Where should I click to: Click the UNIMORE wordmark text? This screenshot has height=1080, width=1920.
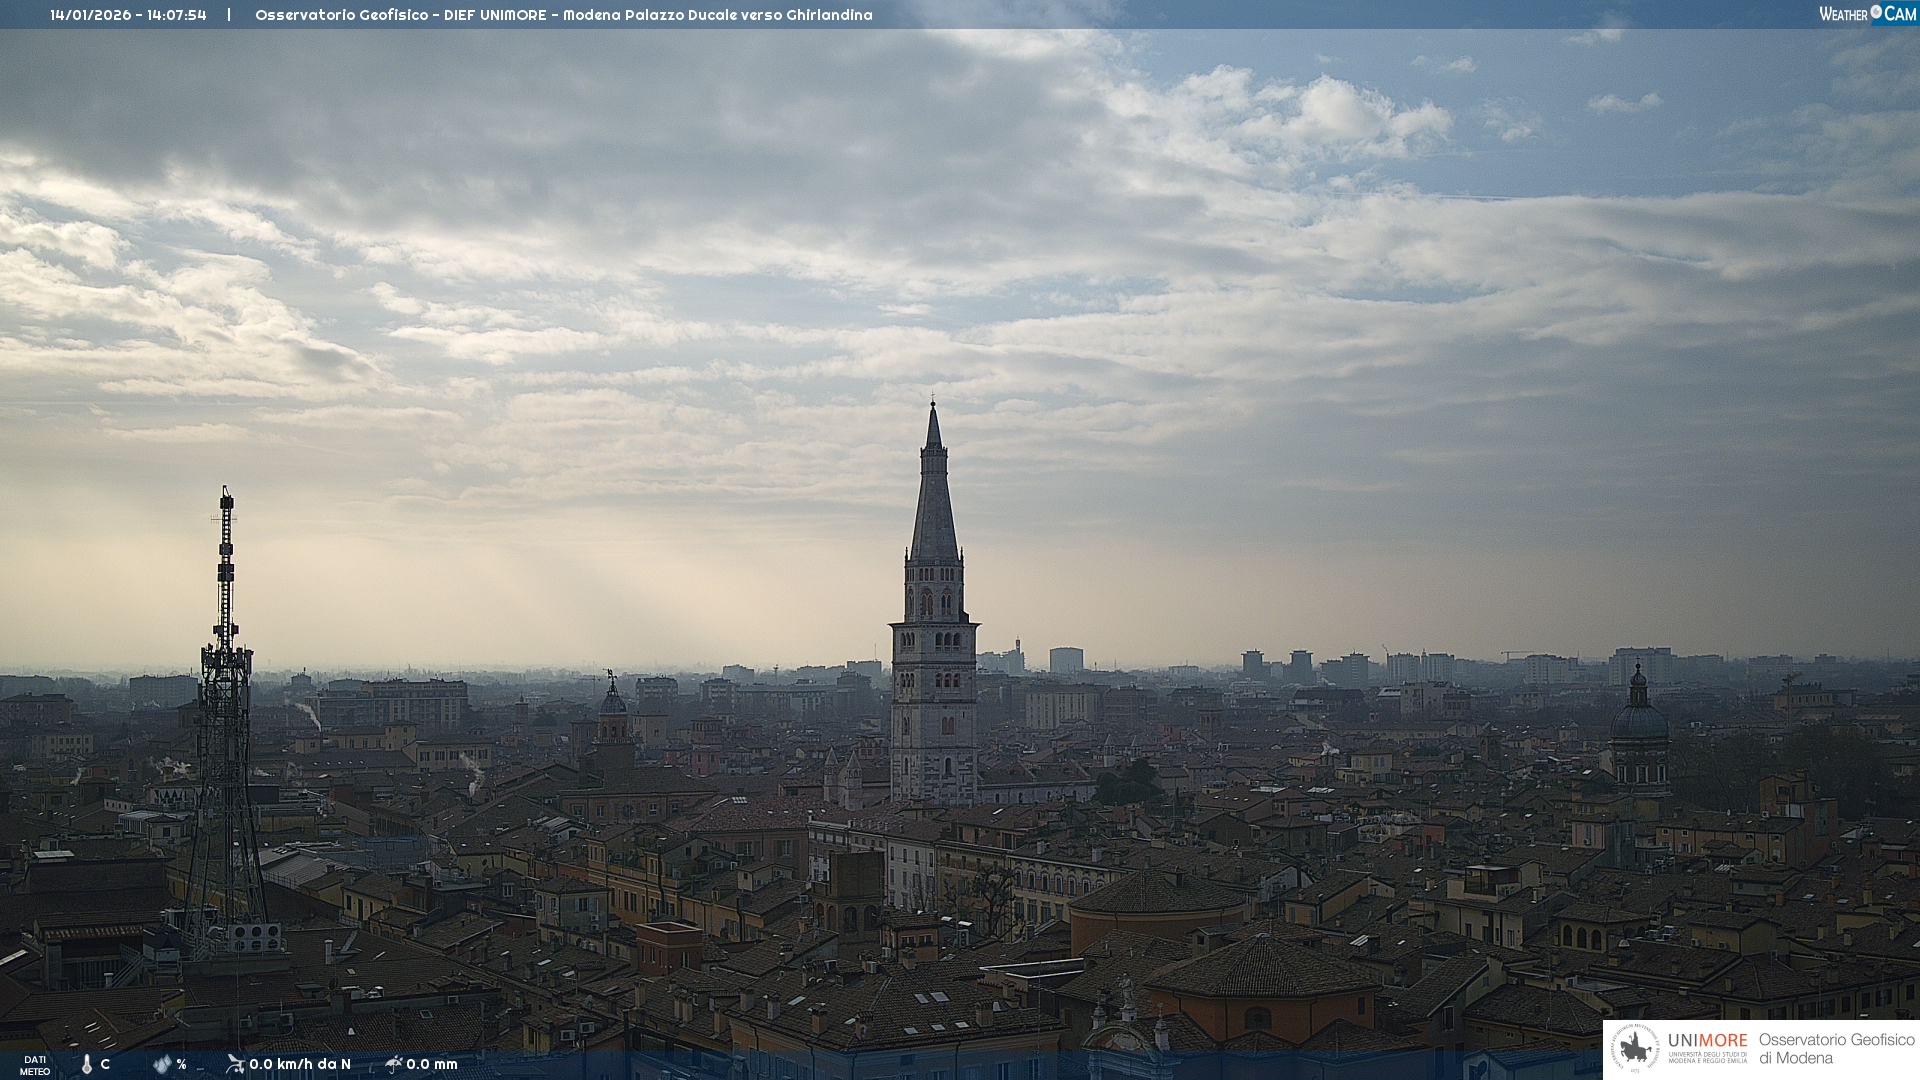1707,1041
